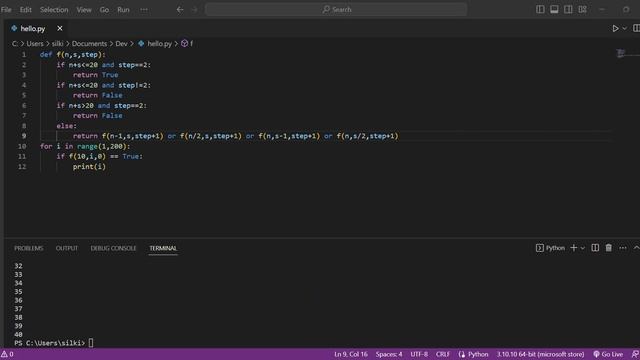The image size is (640, 360).
Task: Switch to the PROBLEMS panel tab
Action: coord(29,248)
